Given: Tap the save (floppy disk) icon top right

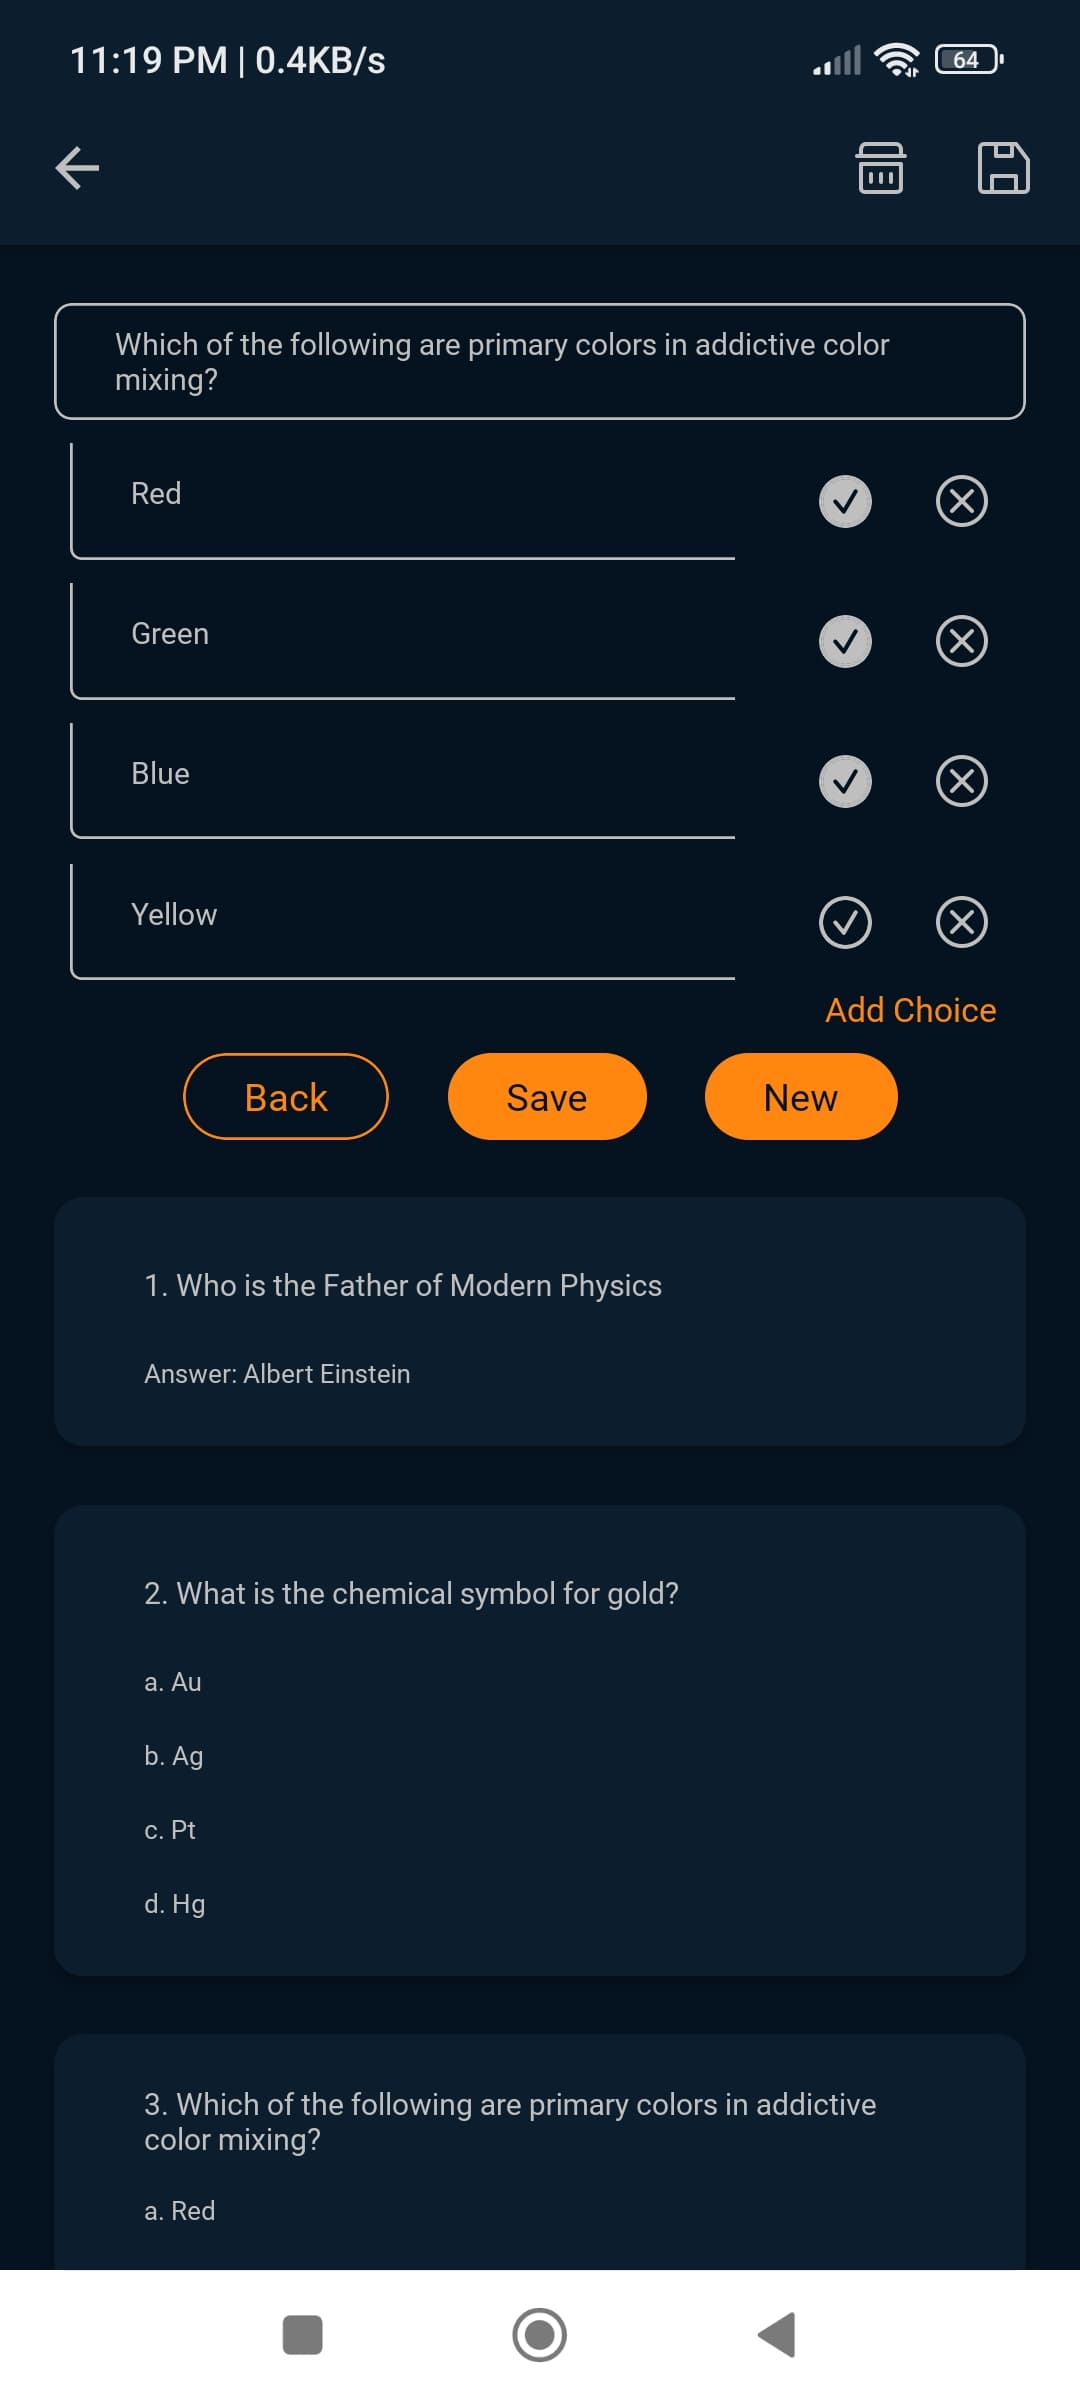Looking at the screenshot, I should point(1004,167).
